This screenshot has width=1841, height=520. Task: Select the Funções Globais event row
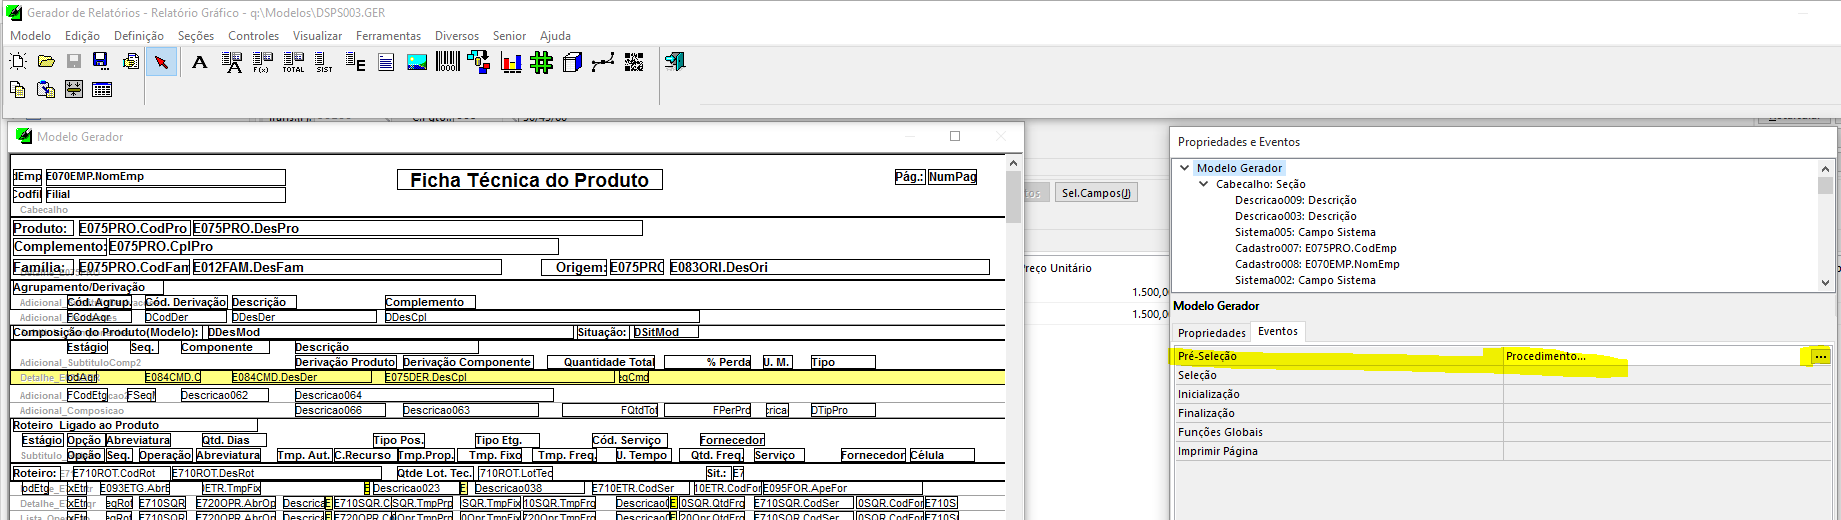coord(1504,432)
